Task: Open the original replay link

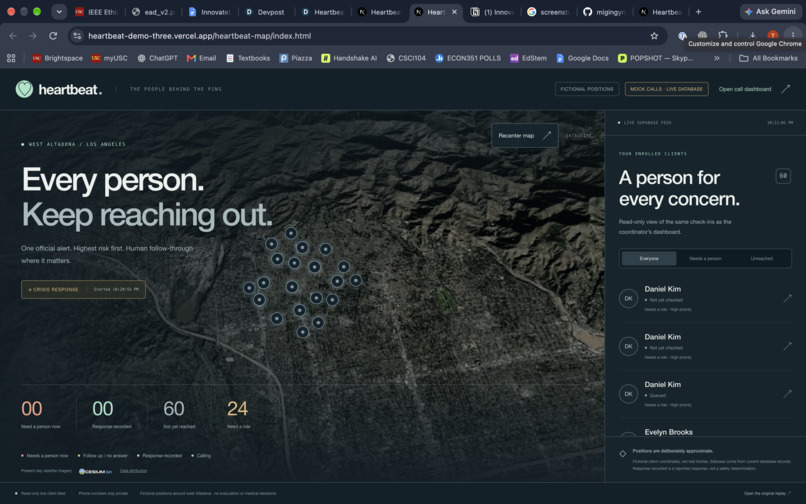Action: click(x=767, y=493)
